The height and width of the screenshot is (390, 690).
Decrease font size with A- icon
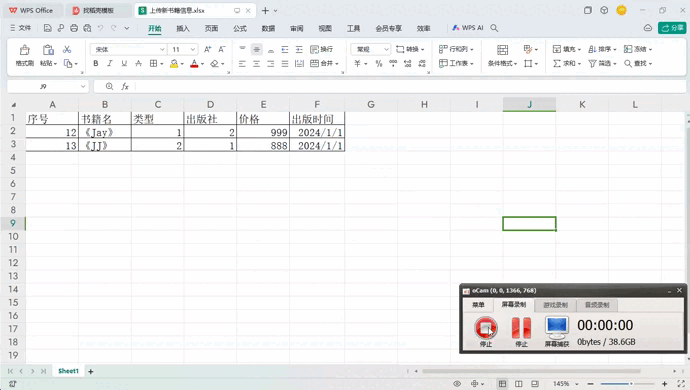tap(222, 49)
